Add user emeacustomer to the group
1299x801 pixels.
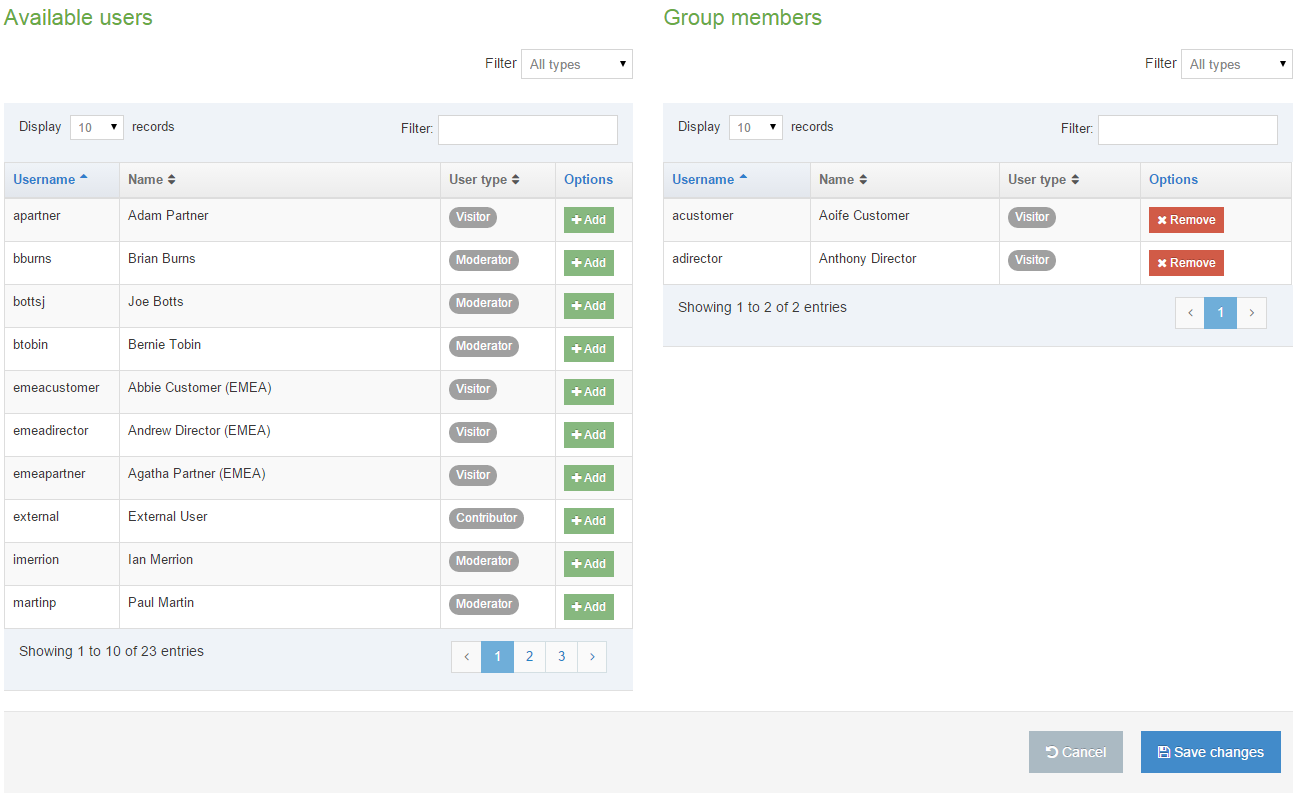point(588,392)
